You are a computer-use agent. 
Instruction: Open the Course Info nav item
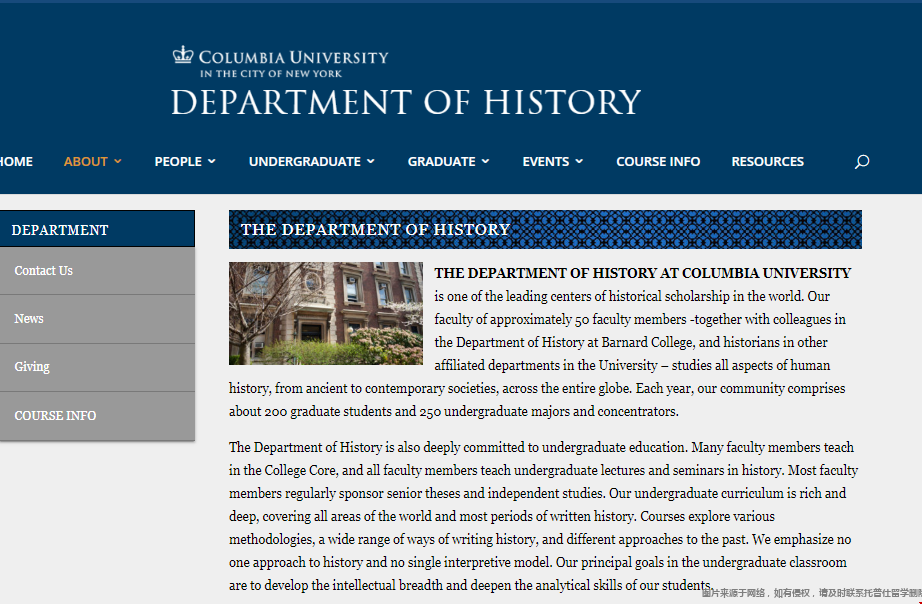[x=658, y=162]
